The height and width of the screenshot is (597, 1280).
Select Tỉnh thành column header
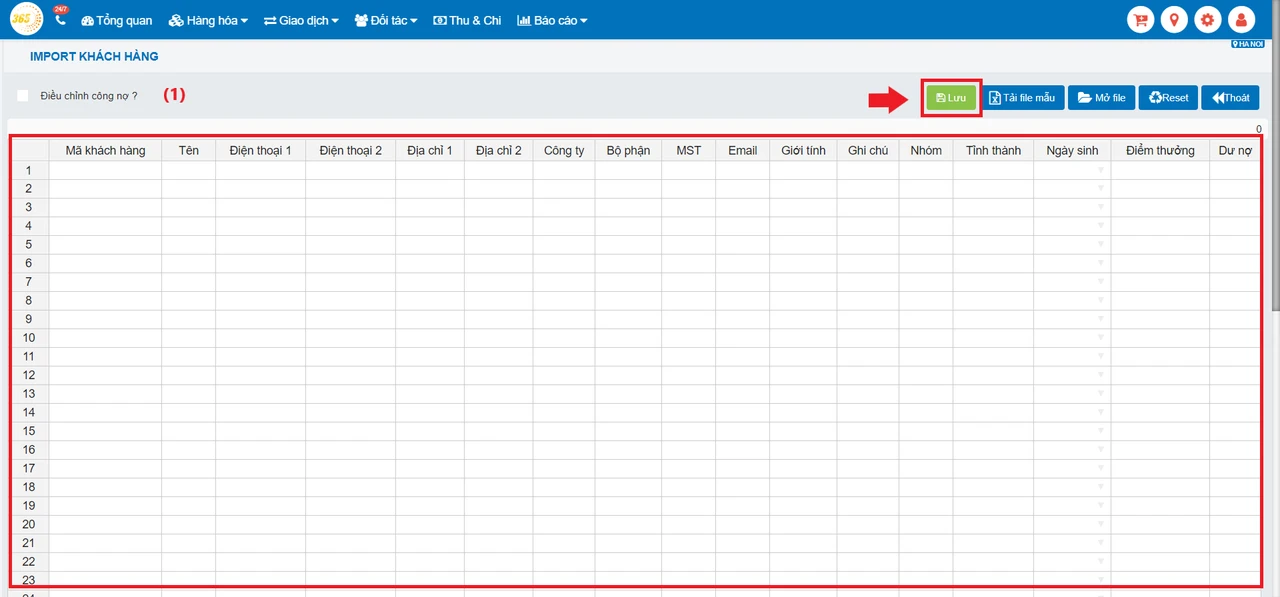994,151
